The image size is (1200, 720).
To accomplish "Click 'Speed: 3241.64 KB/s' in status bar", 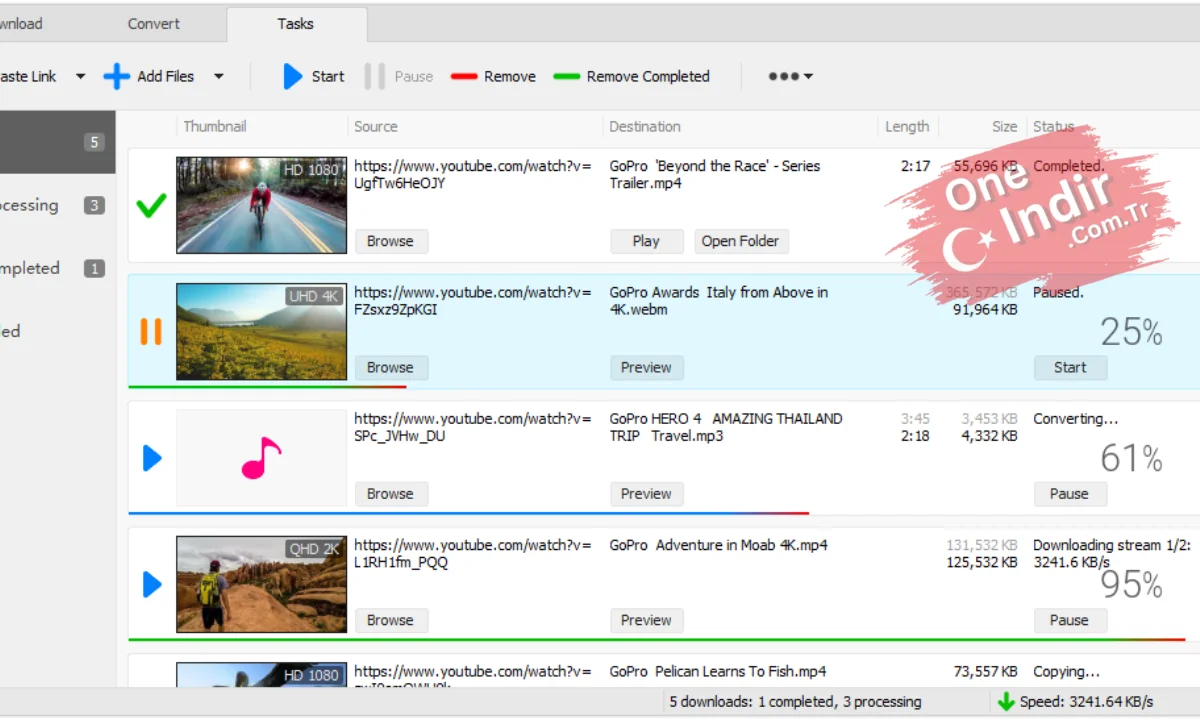I will point(1086,701).
